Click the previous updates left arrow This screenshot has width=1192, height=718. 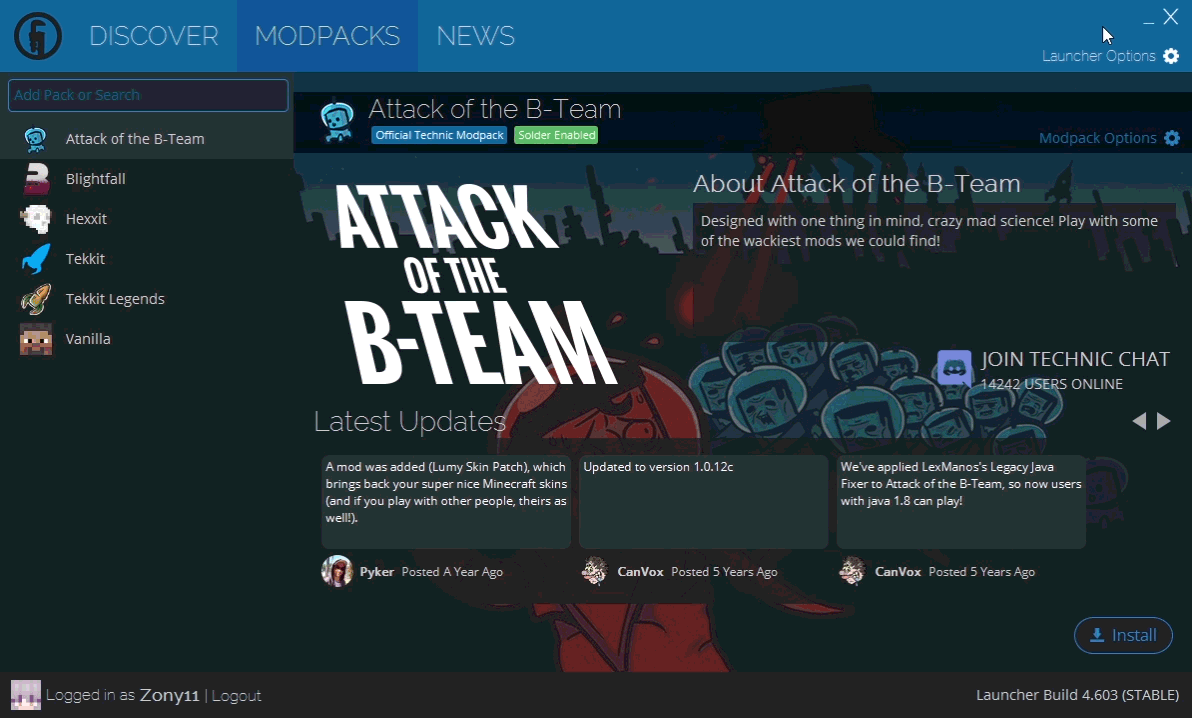pyautogui.click(x=1139, y=421)
